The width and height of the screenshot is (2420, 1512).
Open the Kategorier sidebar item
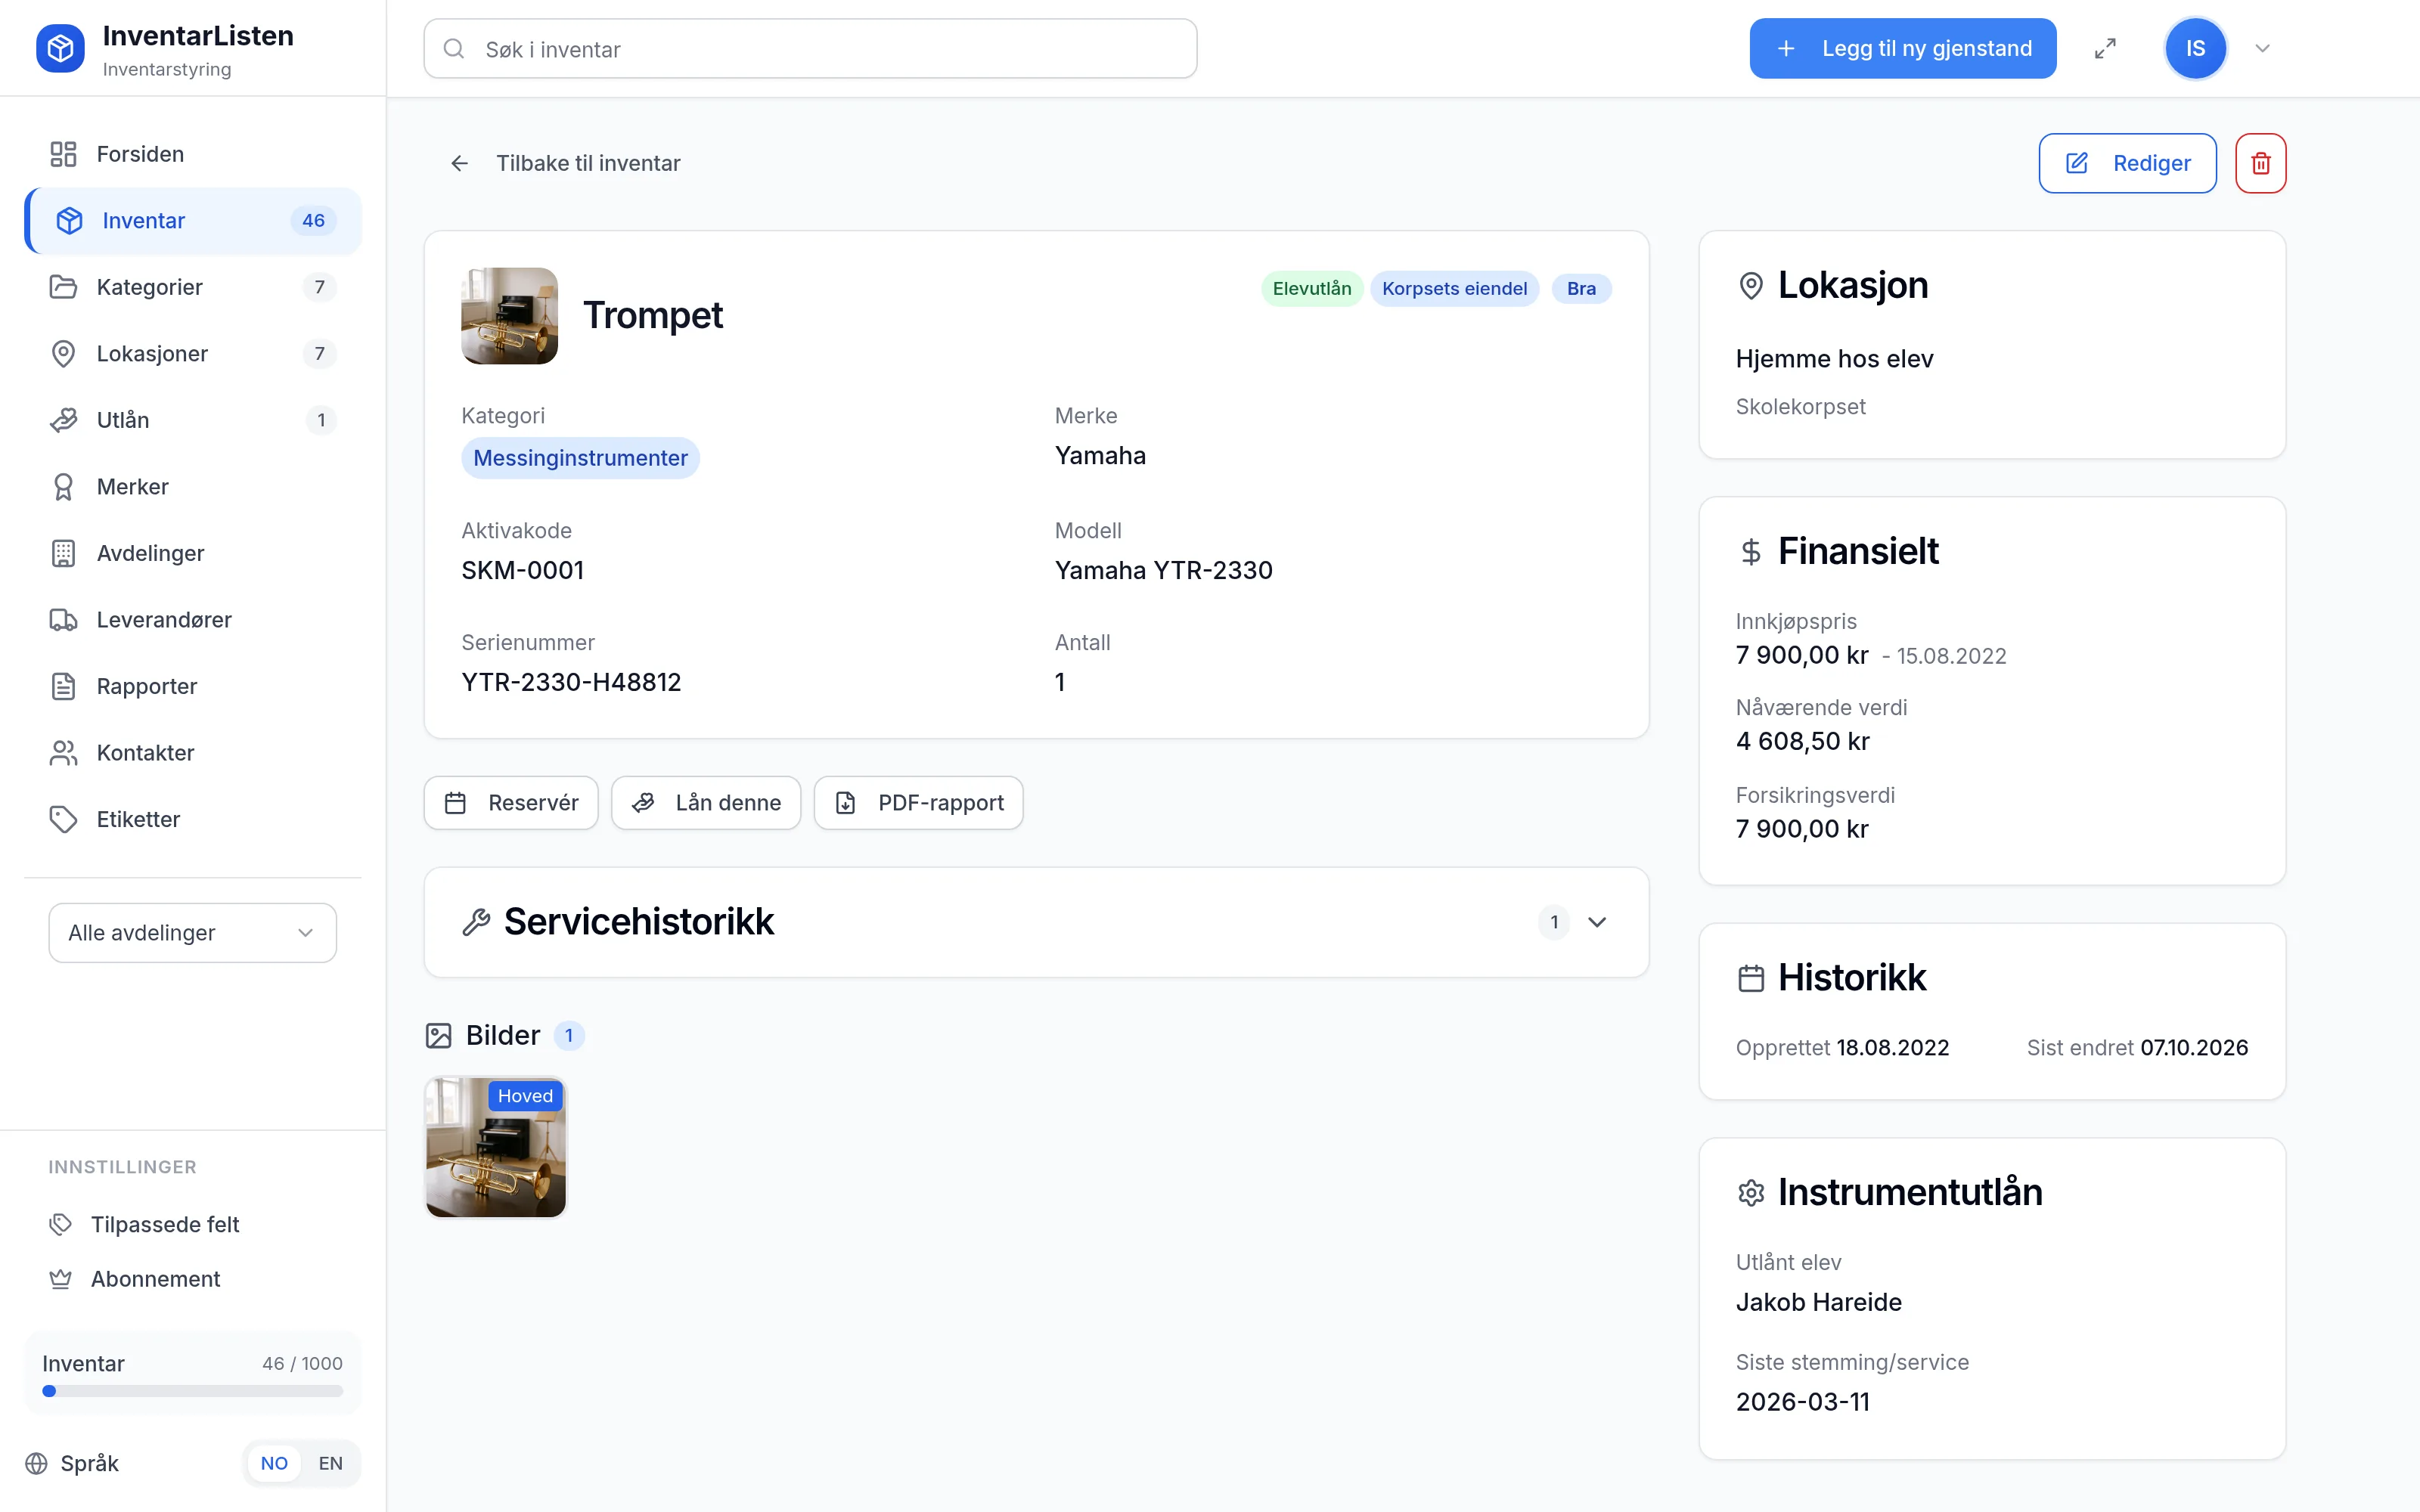[x=193, y=287]
